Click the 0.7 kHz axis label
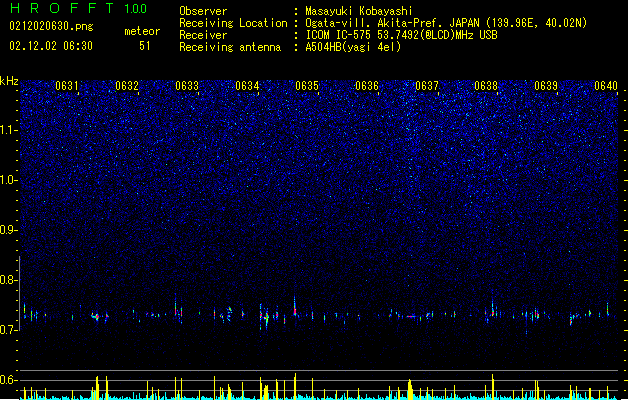The height and width of the screenshot is (400, 629). point(8,330)
